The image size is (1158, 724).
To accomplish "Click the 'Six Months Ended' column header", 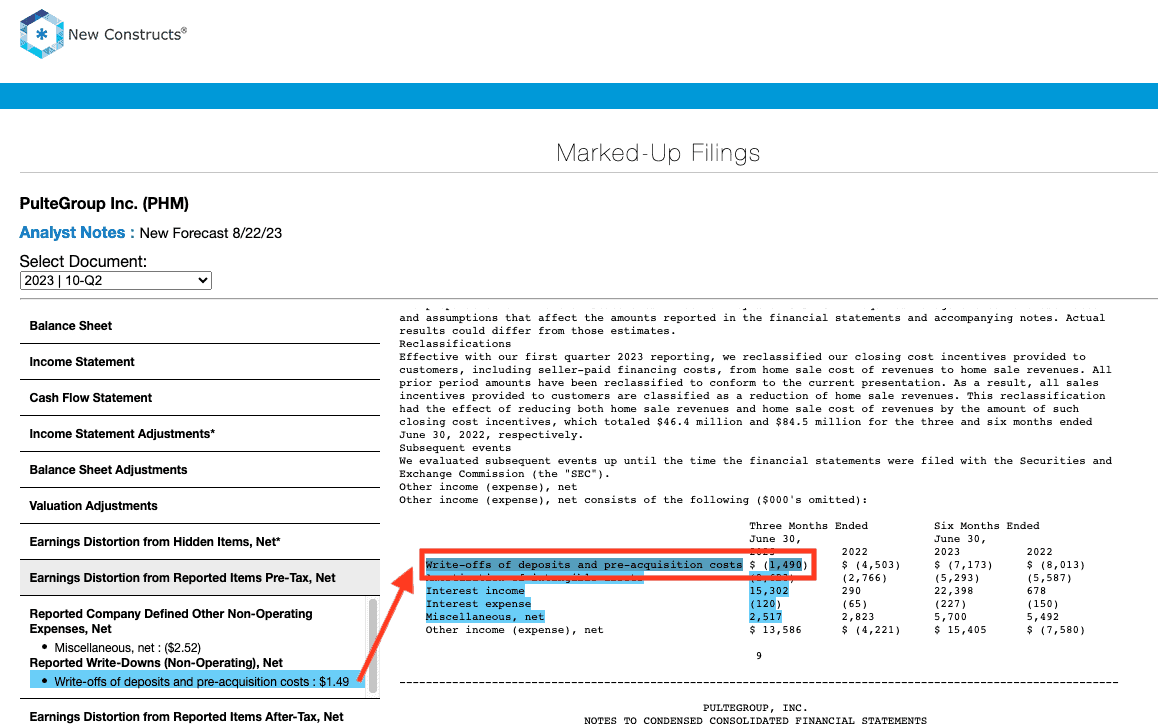I will click(987, 526).
